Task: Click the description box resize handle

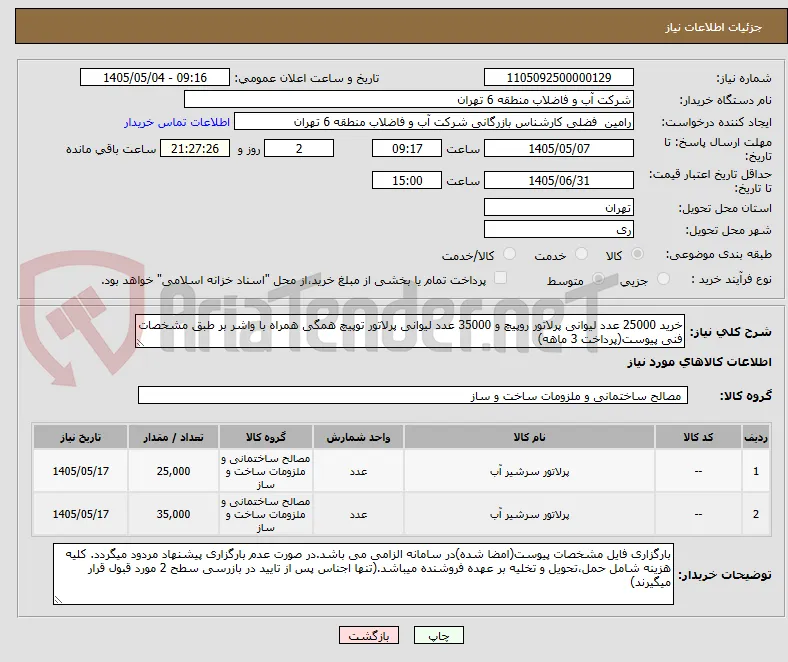Action: (140, 343)
